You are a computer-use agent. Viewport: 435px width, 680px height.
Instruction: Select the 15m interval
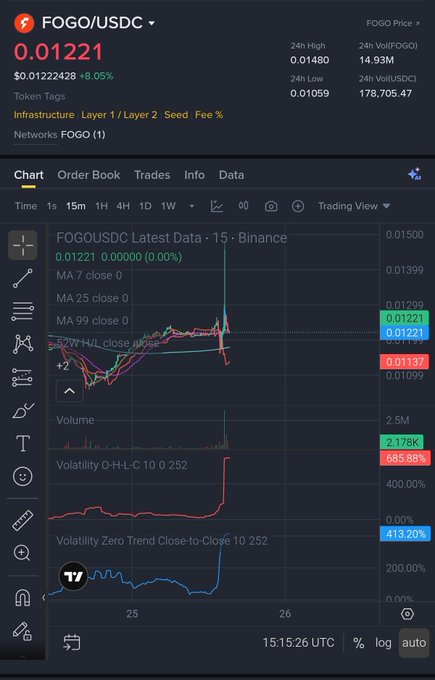pos(76,206)
